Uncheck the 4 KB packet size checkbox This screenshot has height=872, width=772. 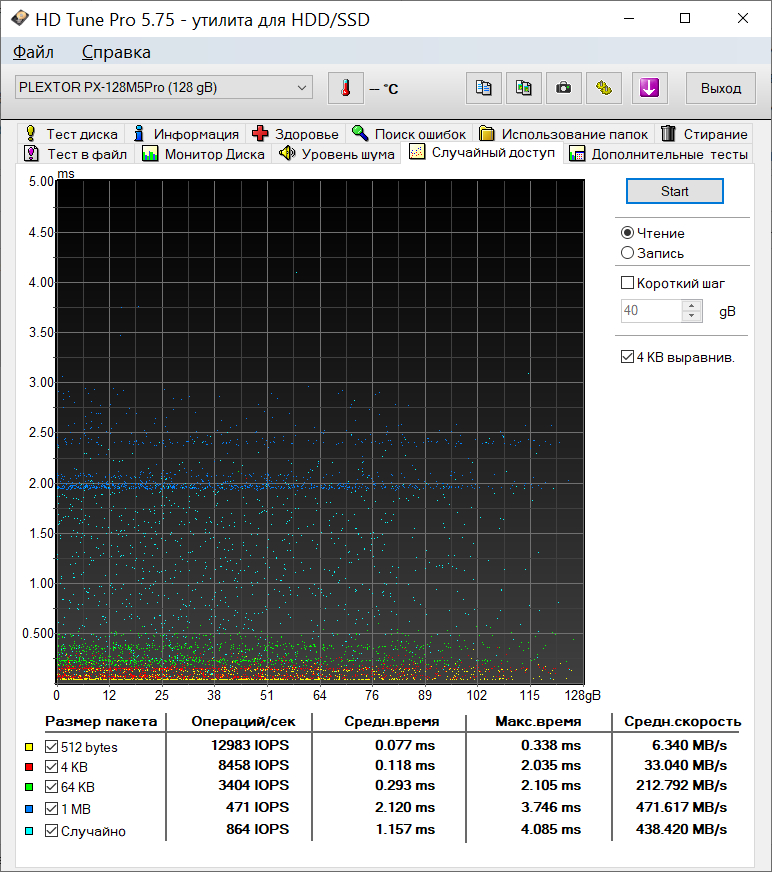pos(52,767)
